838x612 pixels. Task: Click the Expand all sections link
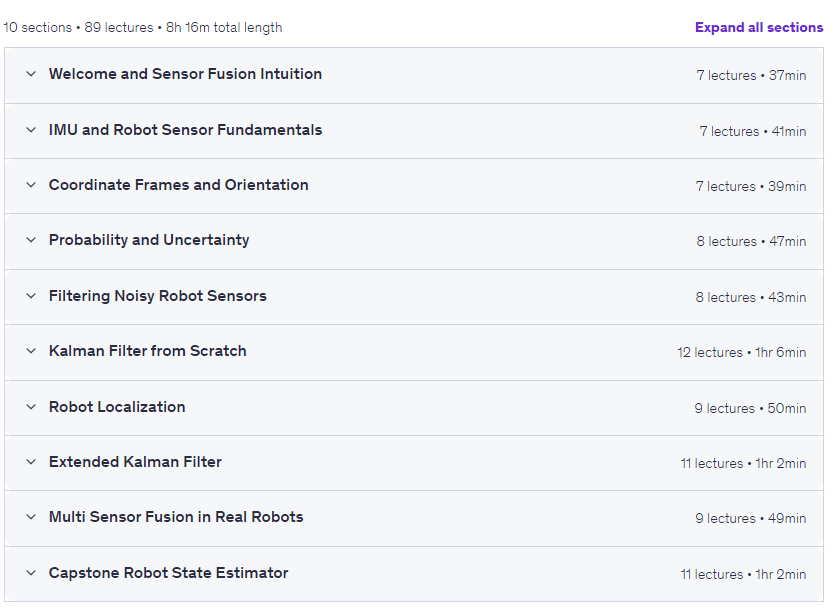759,27
